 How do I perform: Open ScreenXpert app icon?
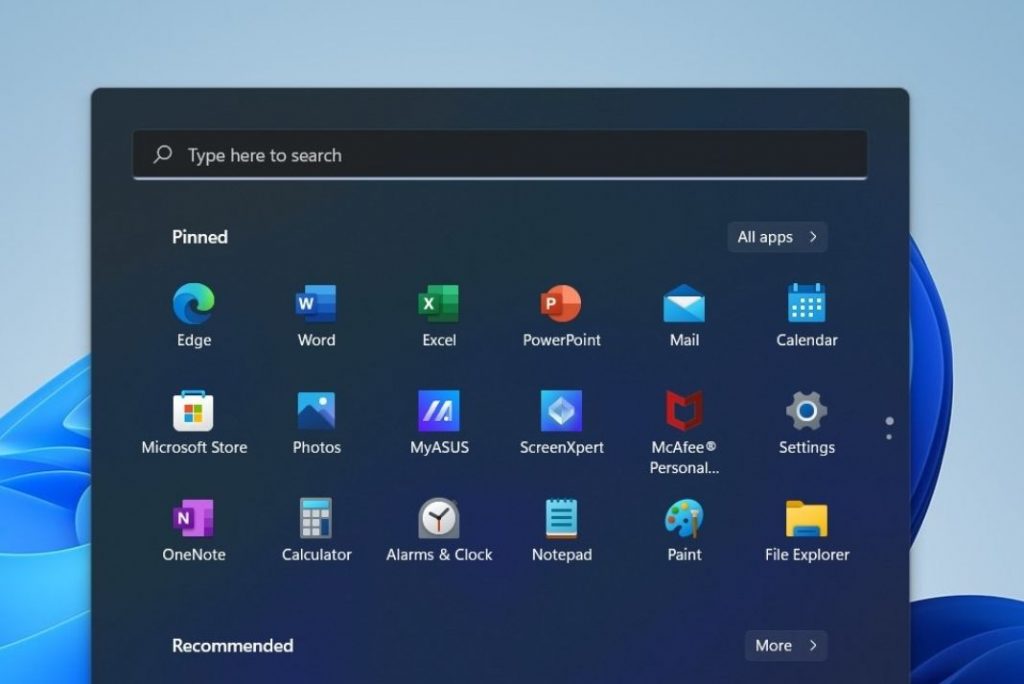561,411
